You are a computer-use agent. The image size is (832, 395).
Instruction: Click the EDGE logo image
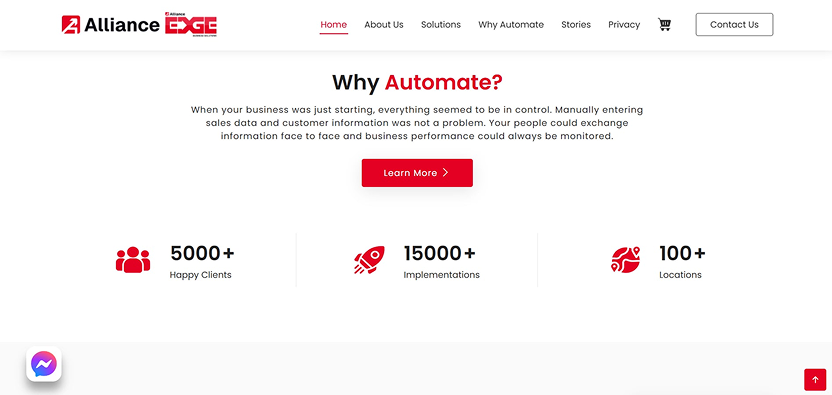[x=190, y=24]
